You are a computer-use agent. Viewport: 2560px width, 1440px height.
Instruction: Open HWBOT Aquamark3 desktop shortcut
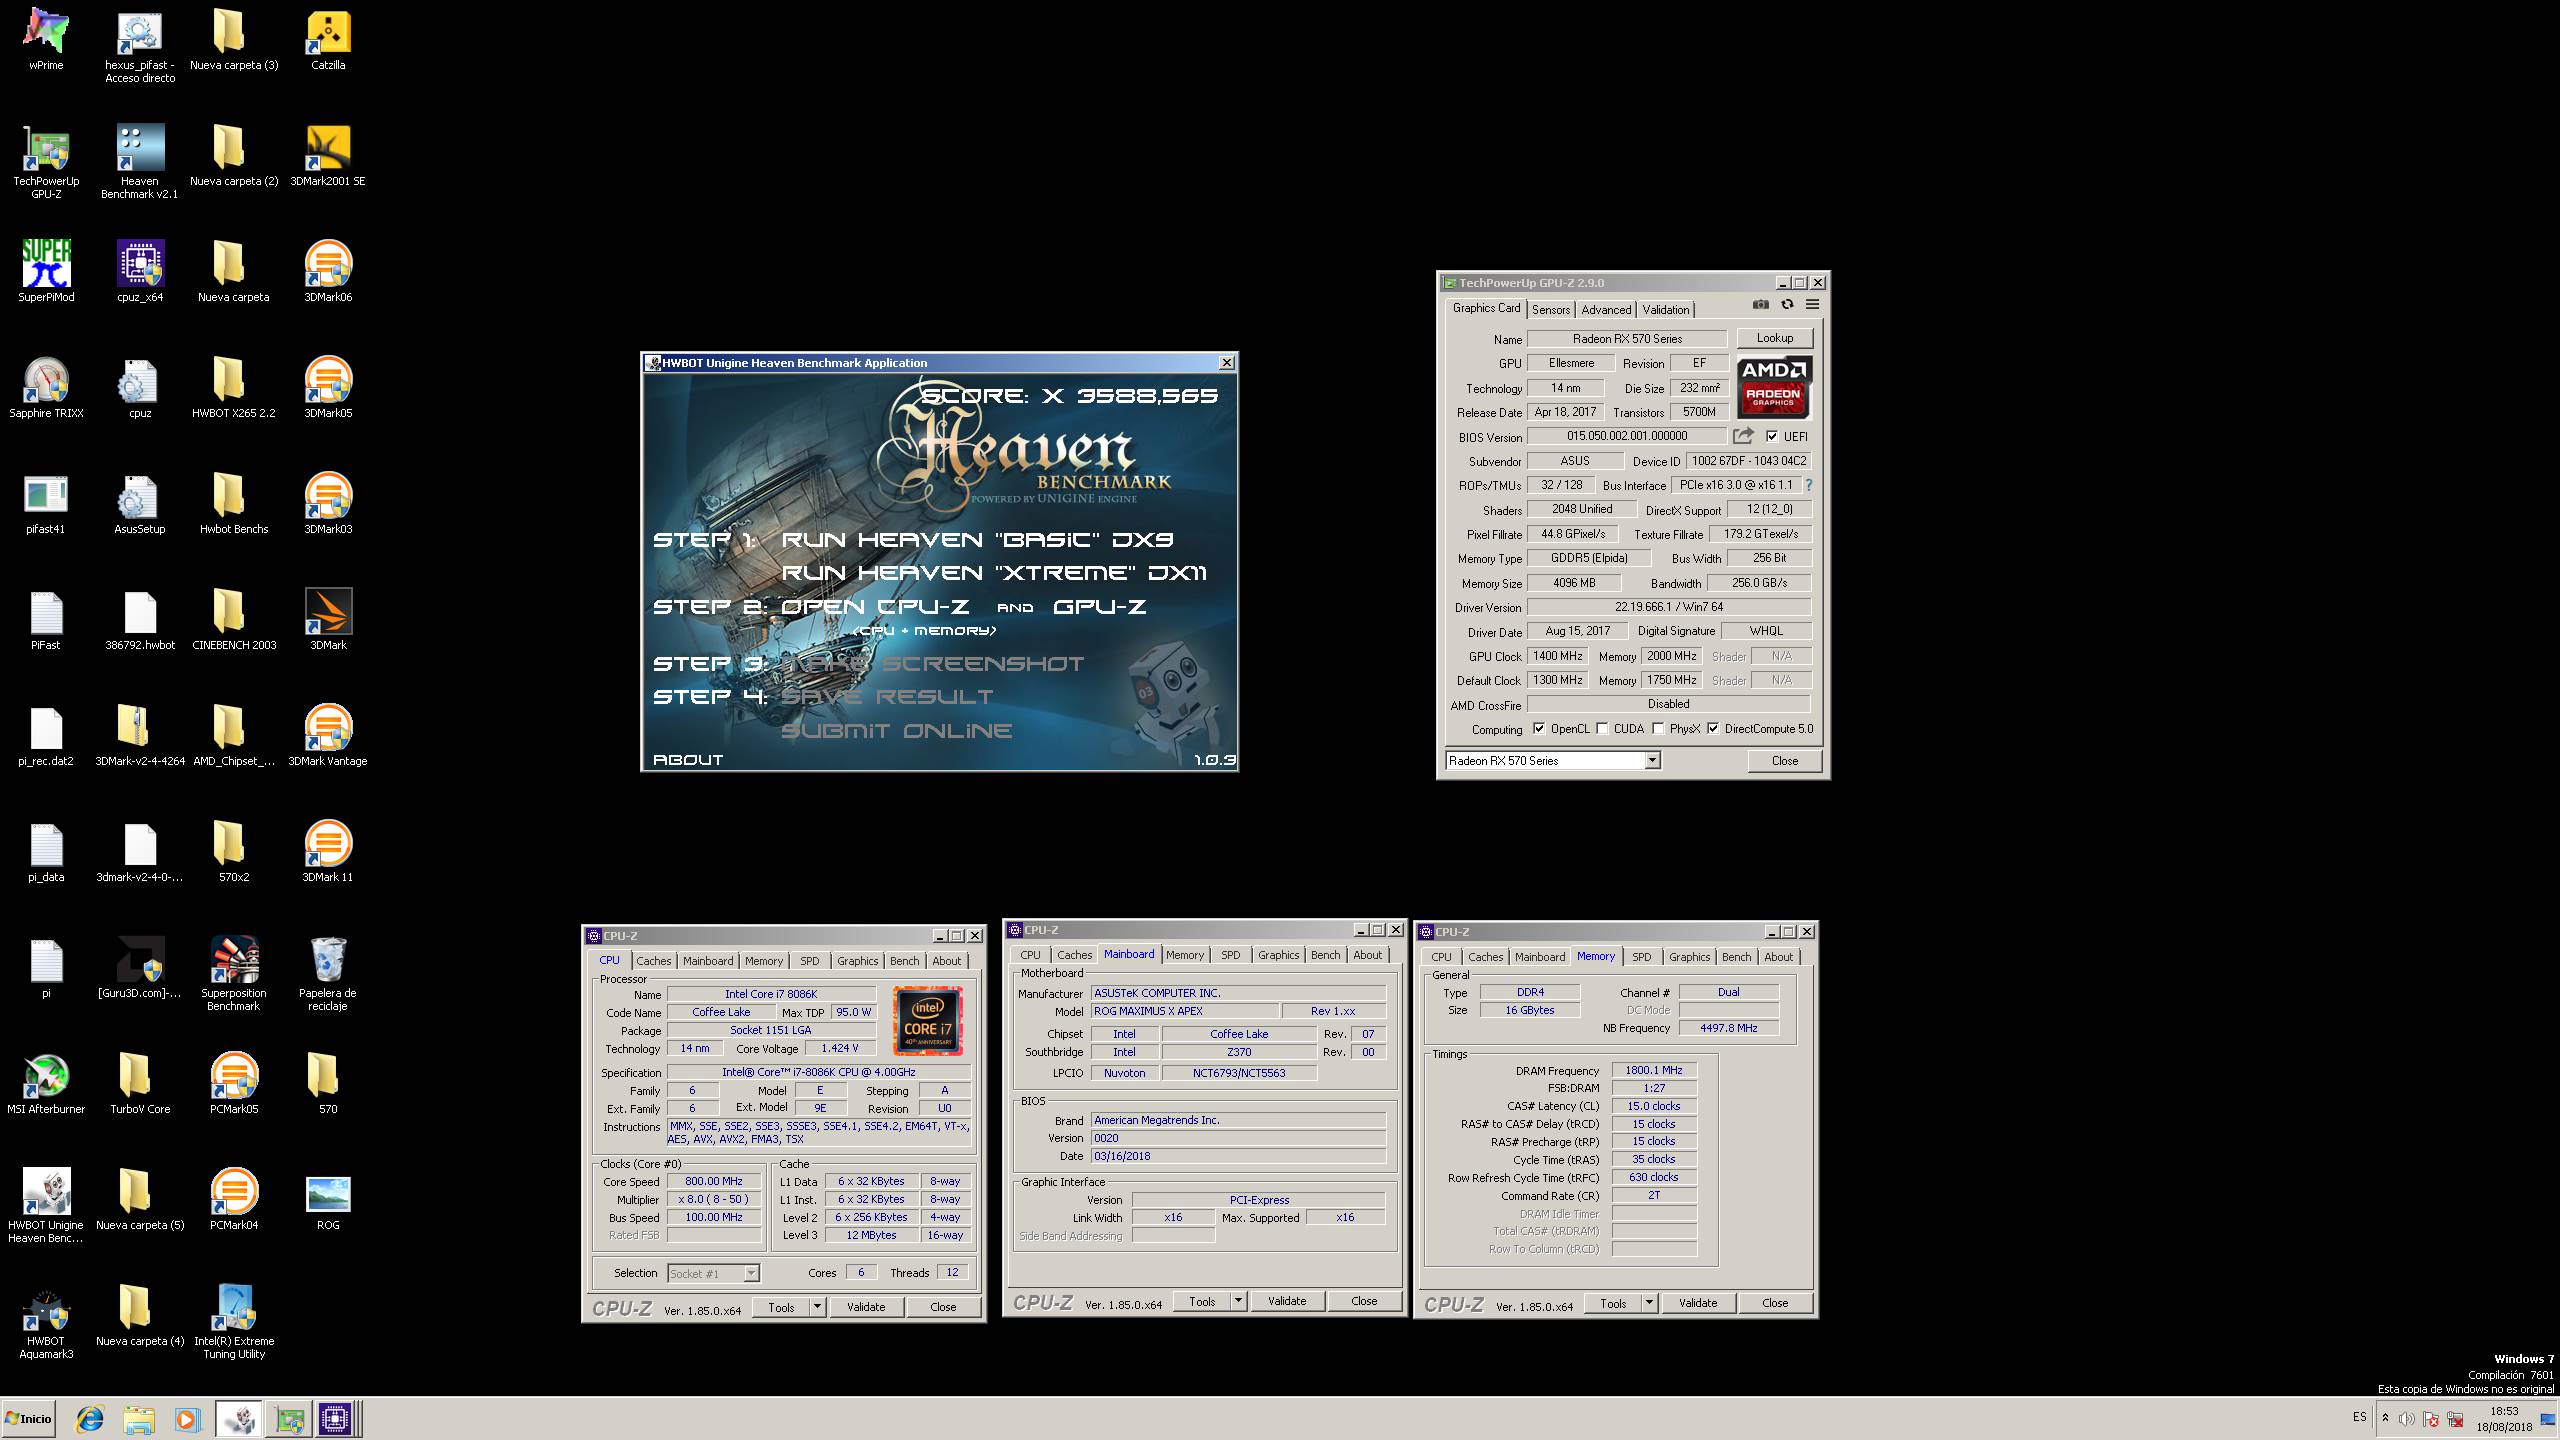(x=46, y=1322)
